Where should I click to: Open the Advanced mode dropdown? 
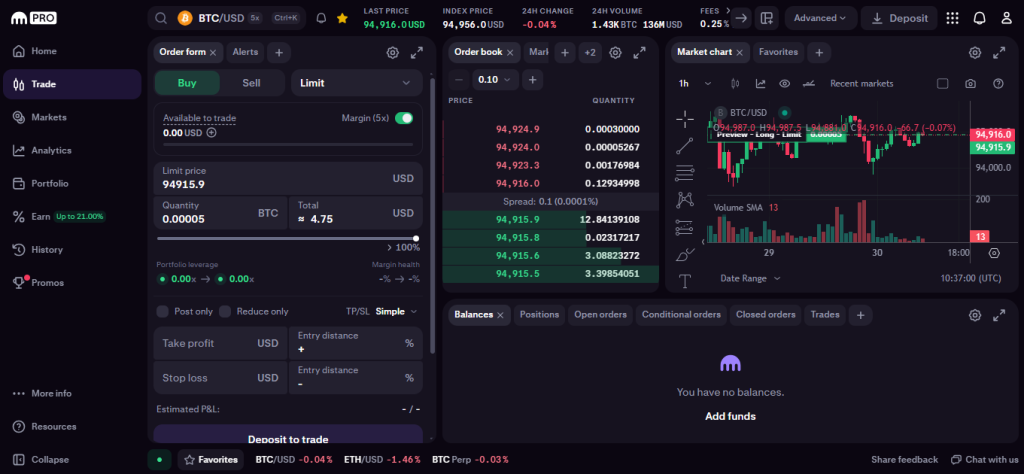click(820, 18)
